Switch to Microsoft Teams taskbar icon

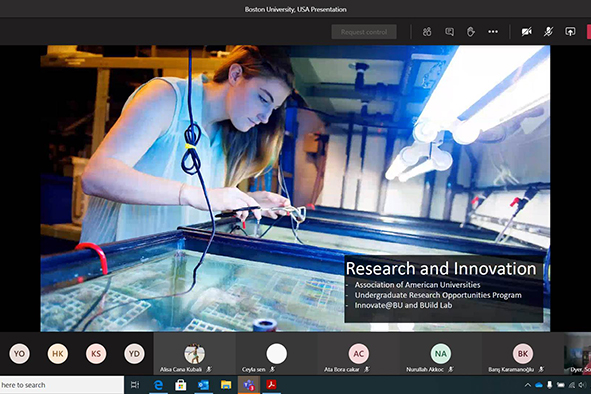click(249, 385)
